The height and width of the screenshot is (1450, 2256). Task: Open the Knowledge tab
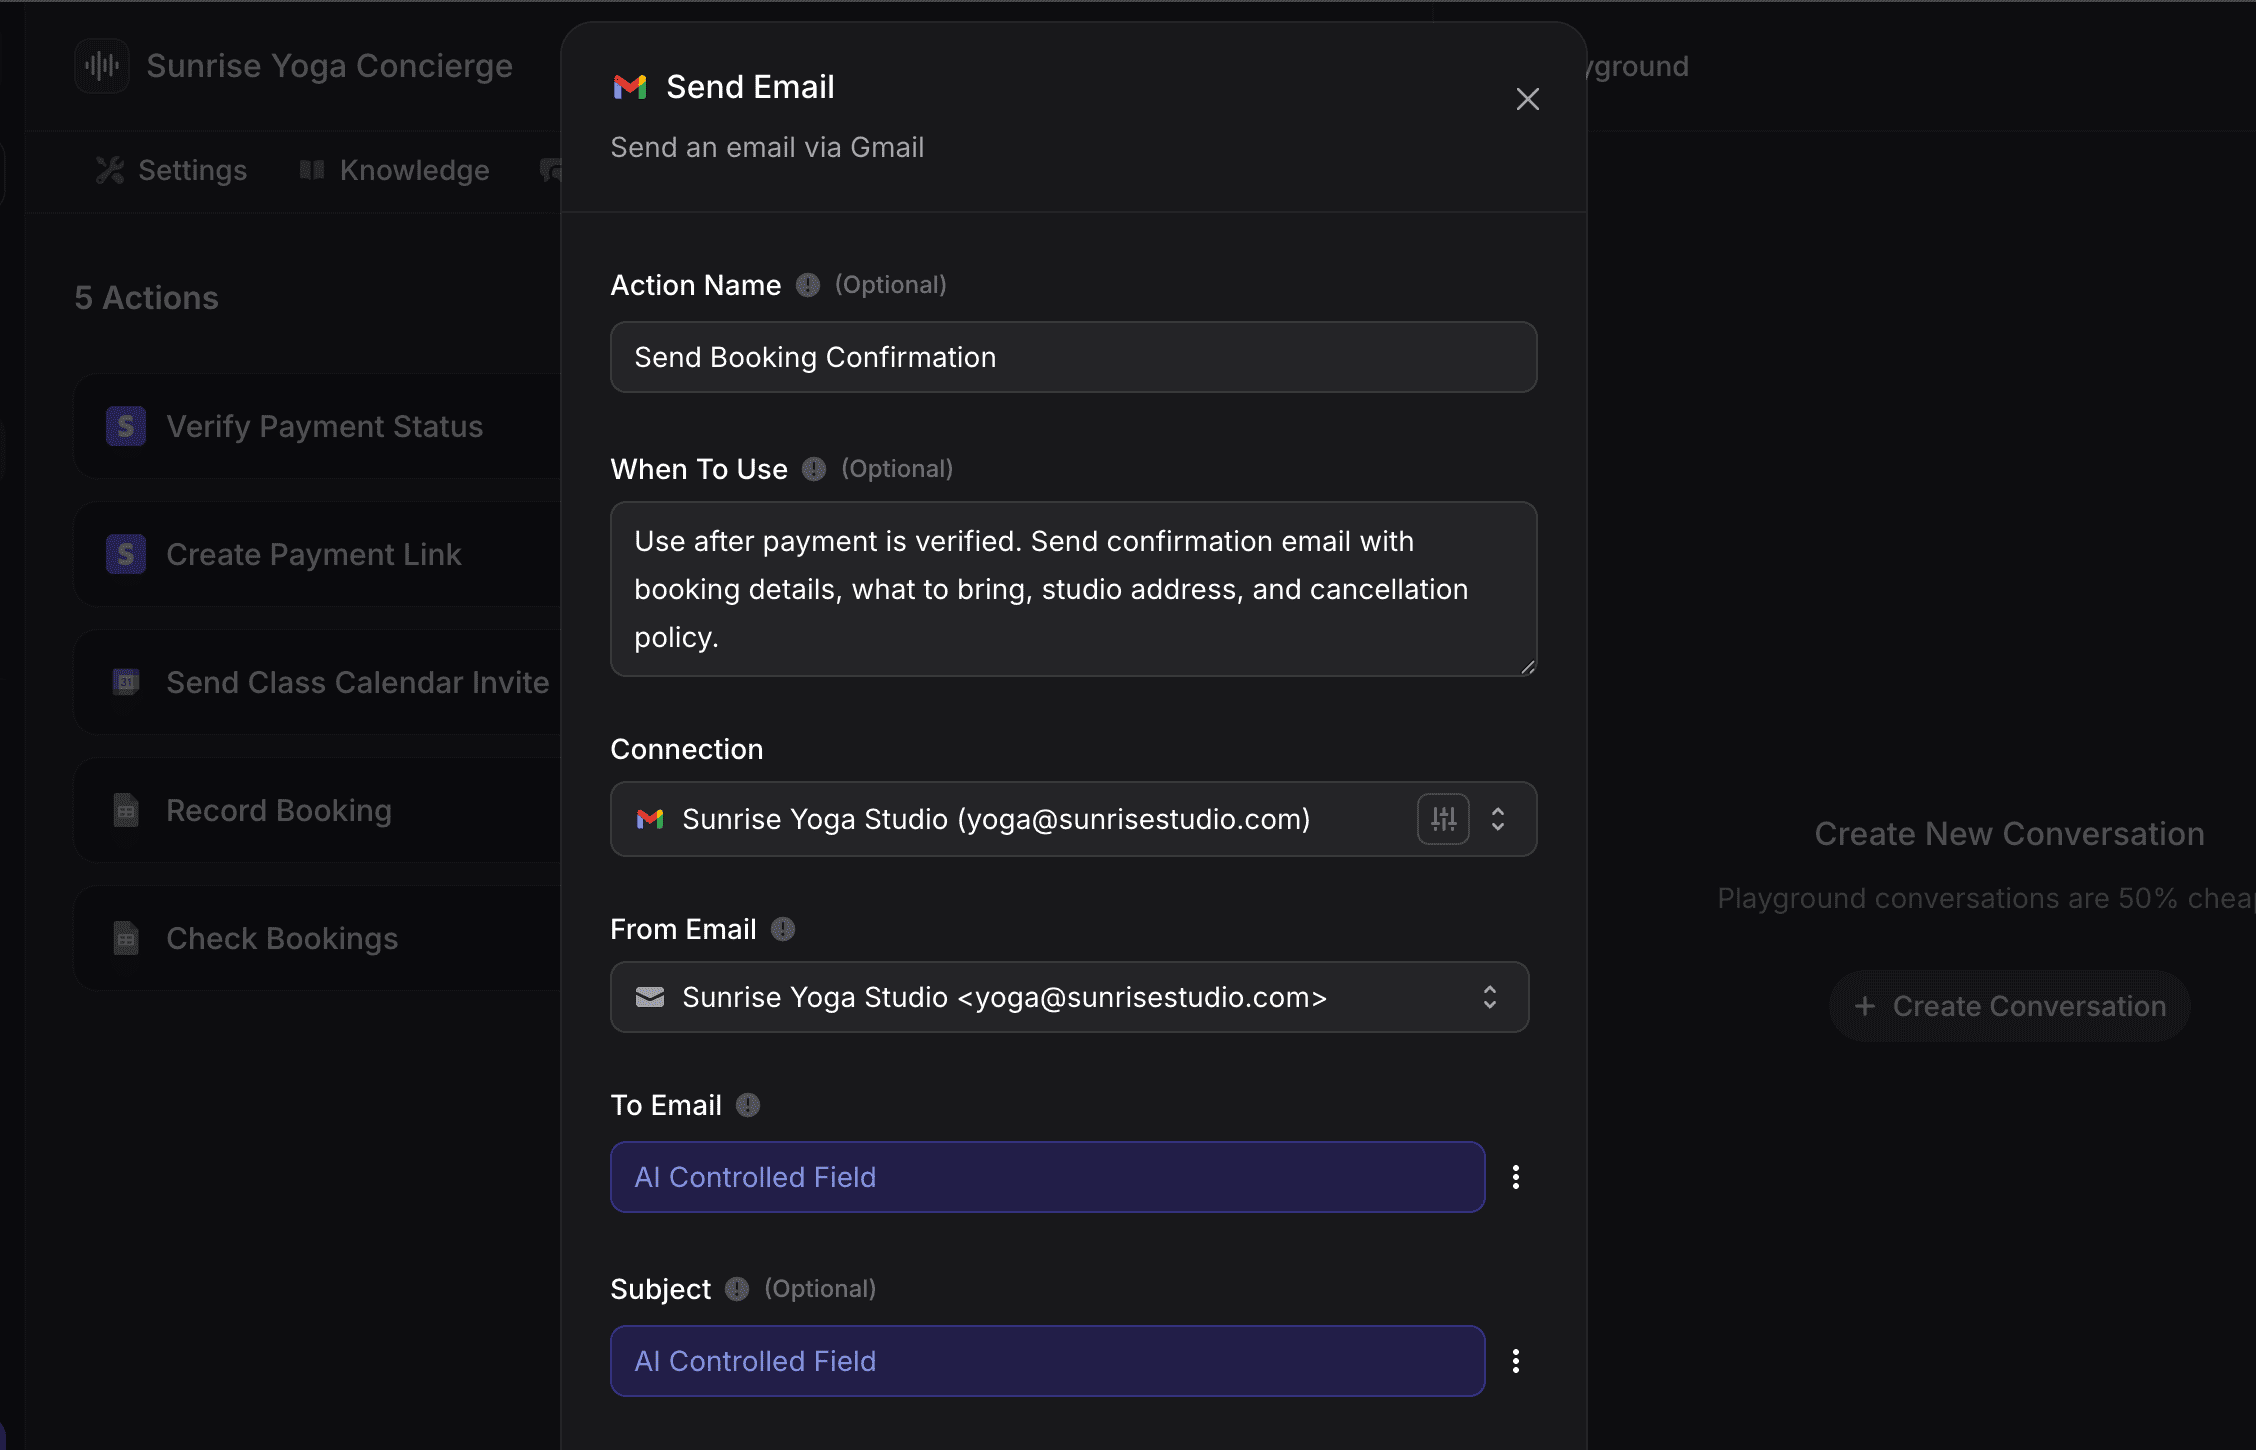395,171
